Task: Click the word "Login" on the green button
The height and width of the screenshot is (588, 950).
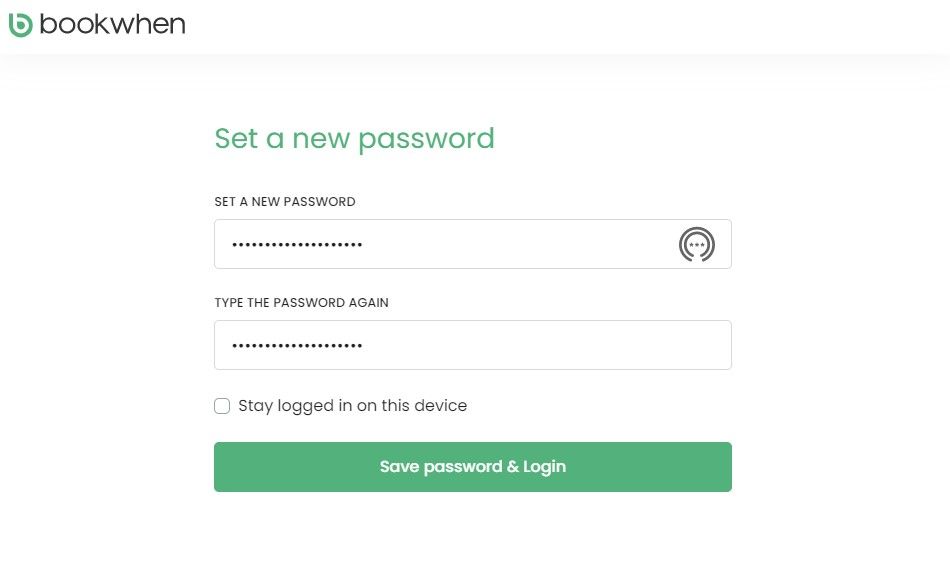Action: [x=544, y=467]
